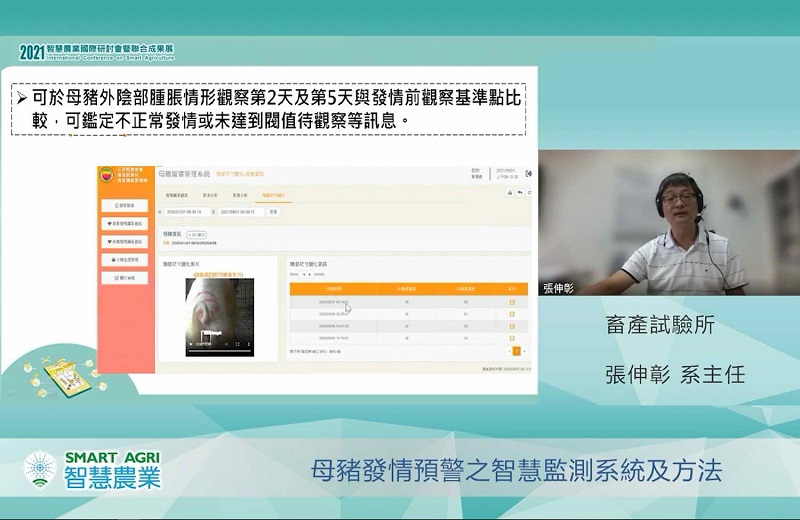The image size is (800, 520).
Task: Open detail icon for the 2020/09/06 18:25 row
Action: click(512, 314)
